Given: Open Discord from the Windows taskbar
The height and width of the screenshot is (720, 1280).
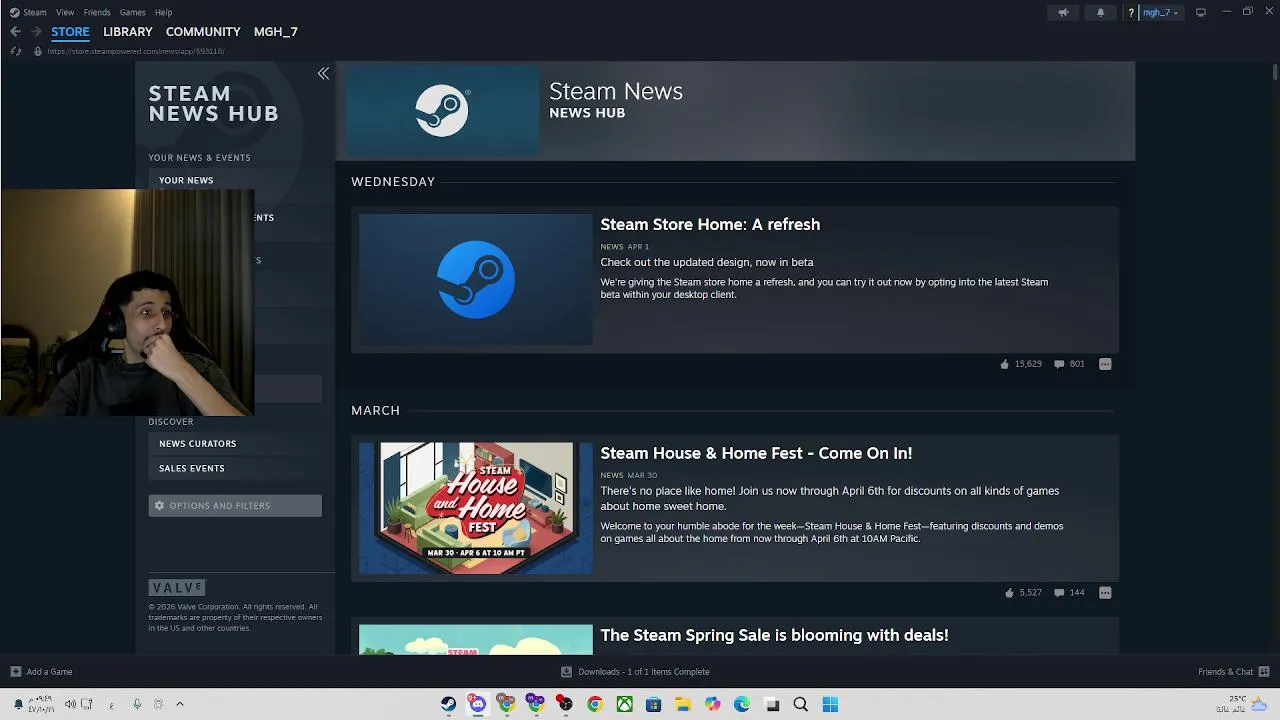Looking at the screenshot, I should point(477,704).
